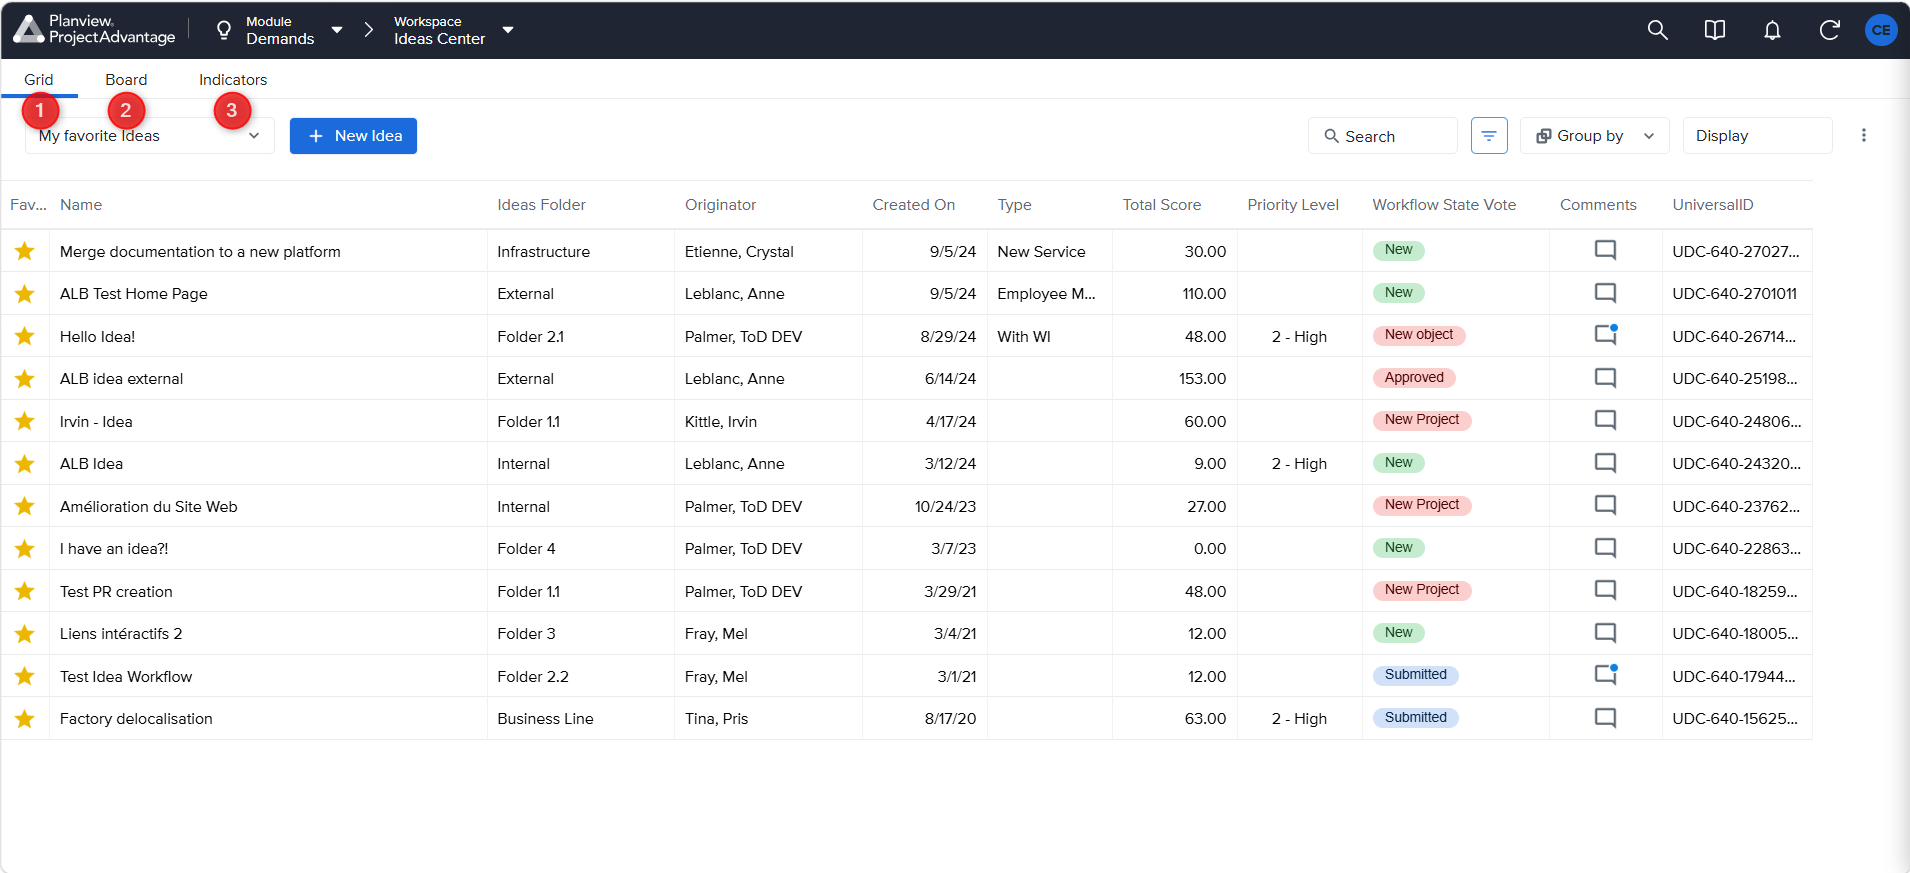
Task: Switch to the Indicators tab
Action: click(x=233, y=80)
